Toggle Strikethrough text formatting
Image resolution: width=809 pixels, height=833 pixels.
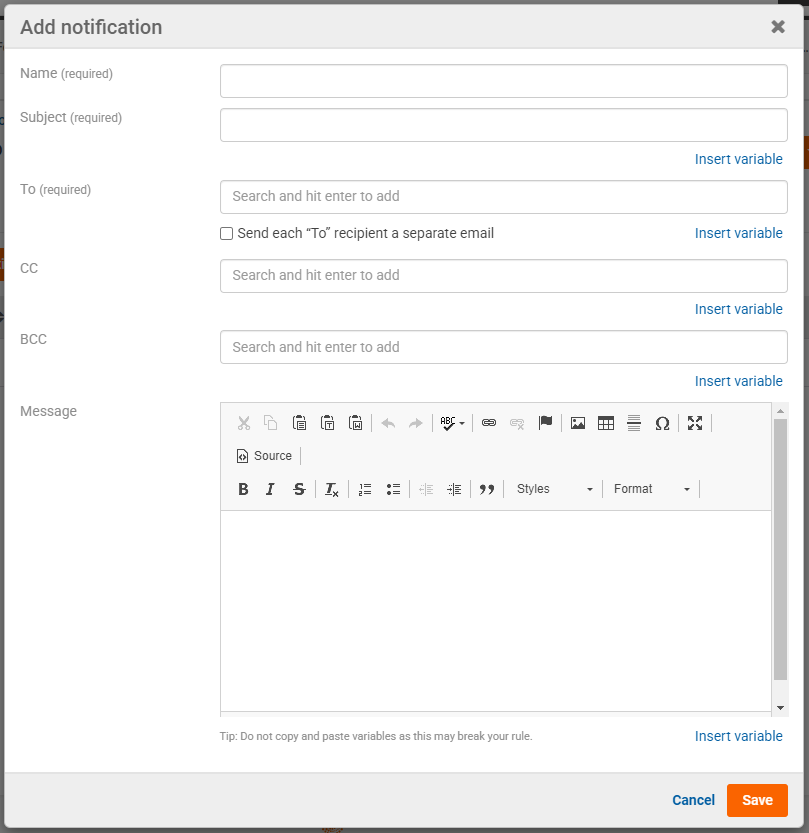pyautogui.click(x=298, y=489)
